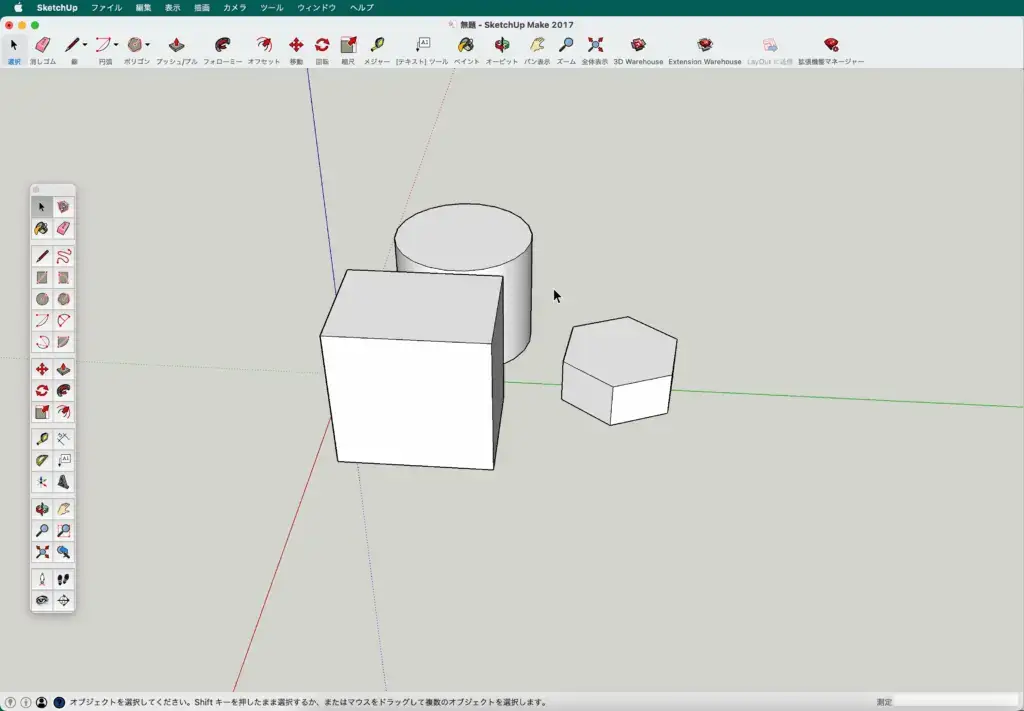Image resolution: width=1024 pixels, height=711 pixels.
Task: Open the カメラ menu
Action: 234,7
